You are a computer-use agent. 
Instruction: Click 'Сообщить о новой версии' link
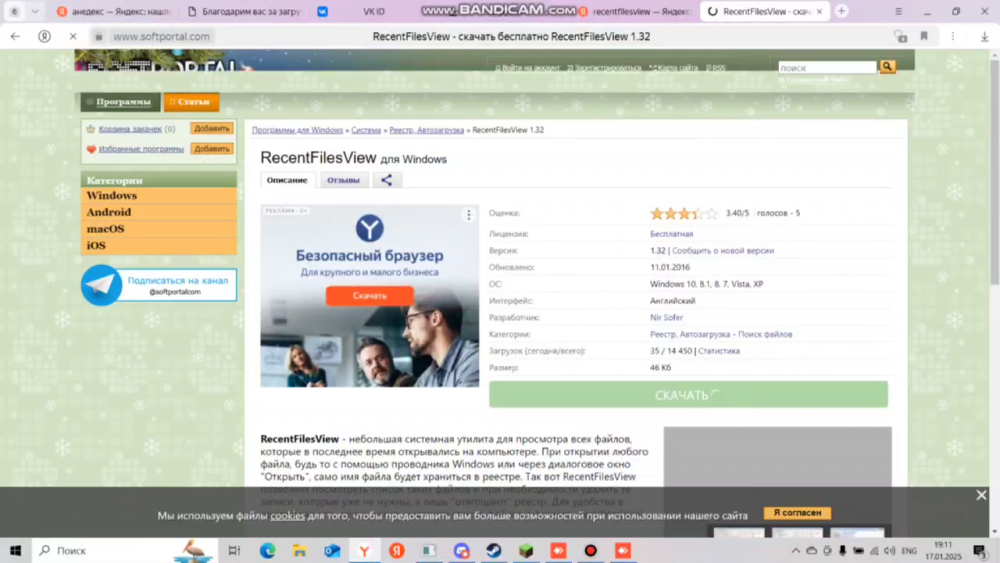(x=723, y=251)
